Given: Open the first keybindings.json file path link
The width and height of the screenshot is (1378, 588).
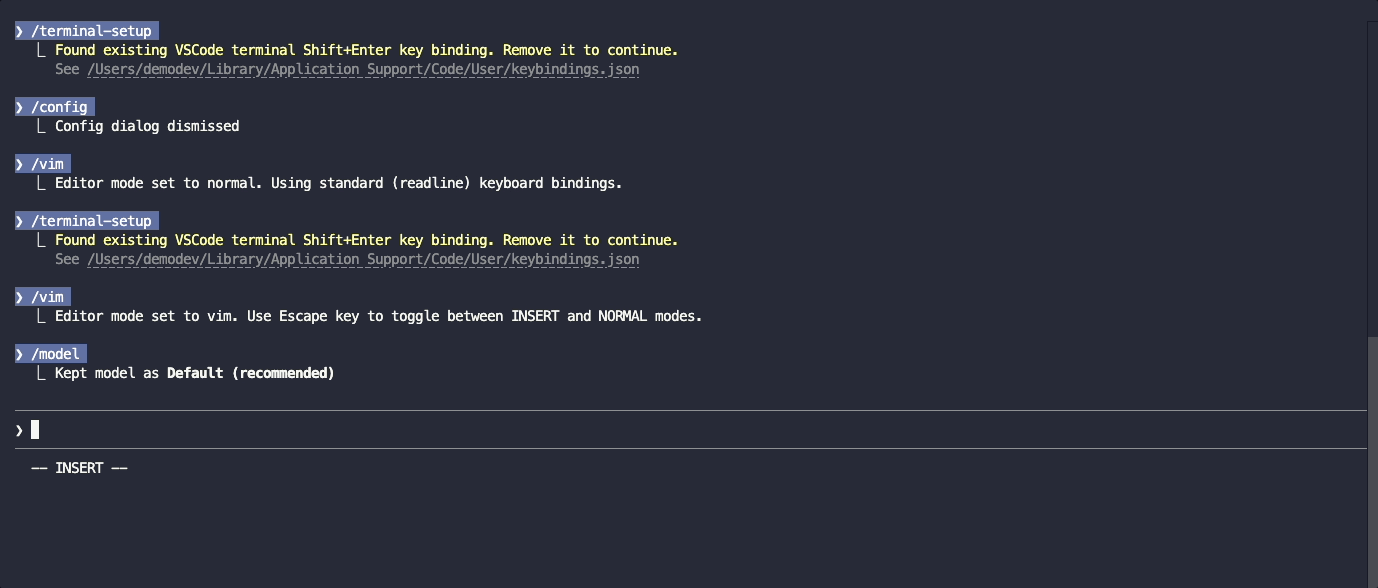Looking at the screenshot, I should point(363,70).
